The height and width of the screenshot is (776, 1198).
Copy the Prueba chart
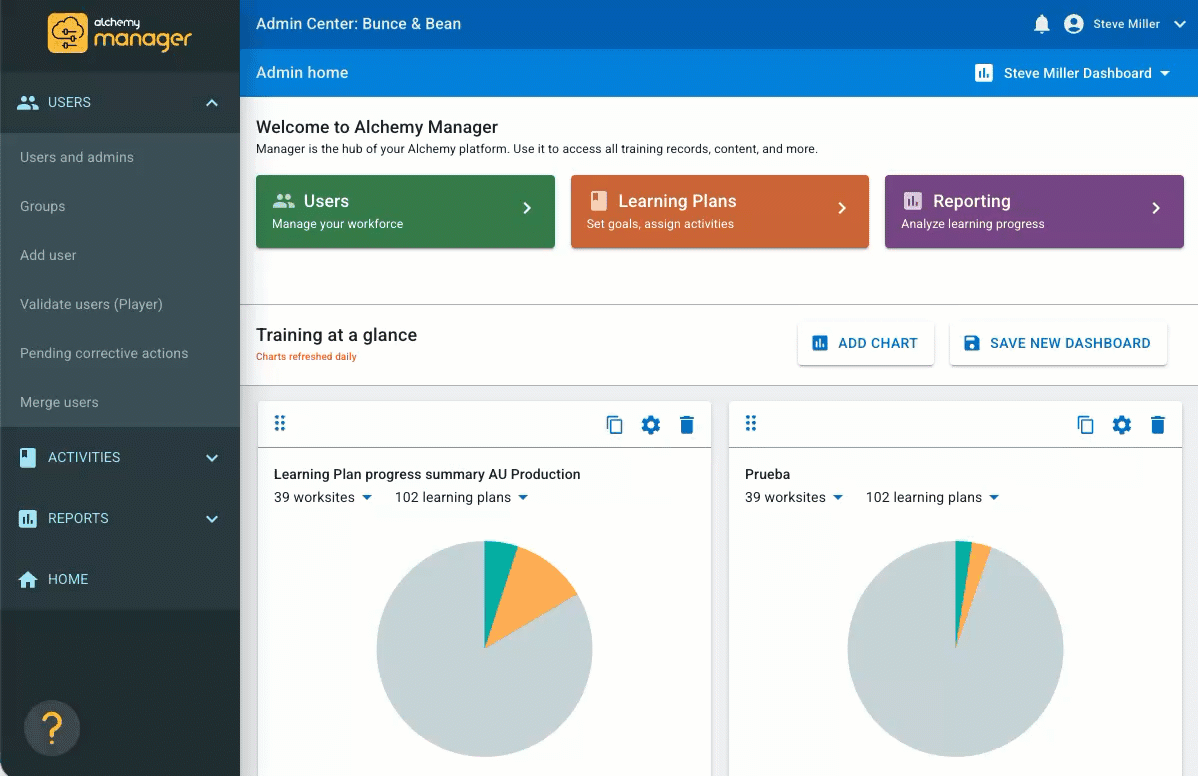pyautogui.click(x=1085, y=425)
